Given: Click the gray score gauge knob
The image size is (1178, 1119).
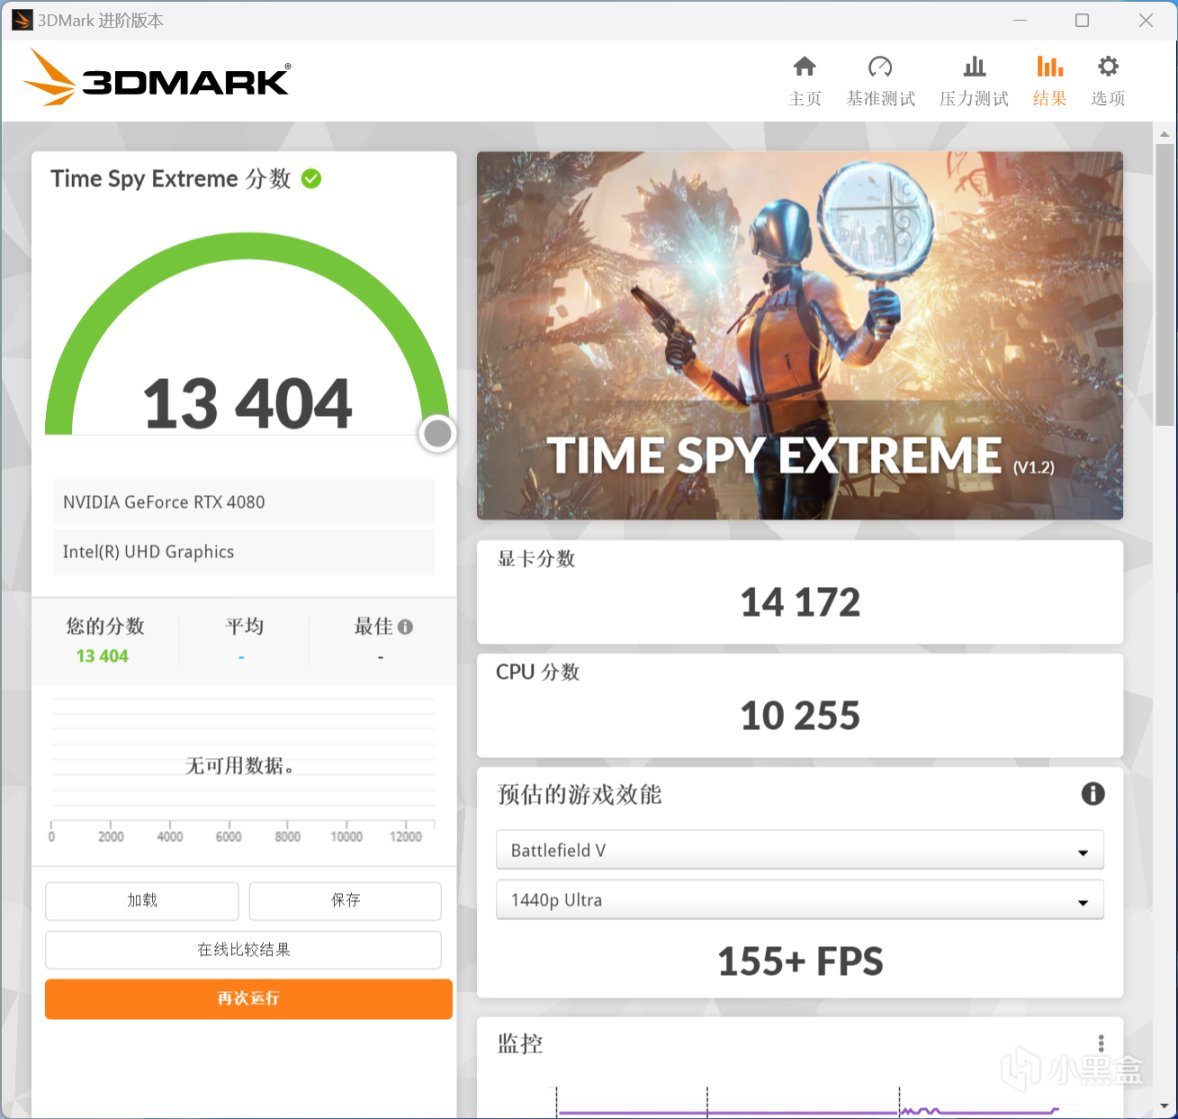Looking at the screenshot, I should (437, 434).
